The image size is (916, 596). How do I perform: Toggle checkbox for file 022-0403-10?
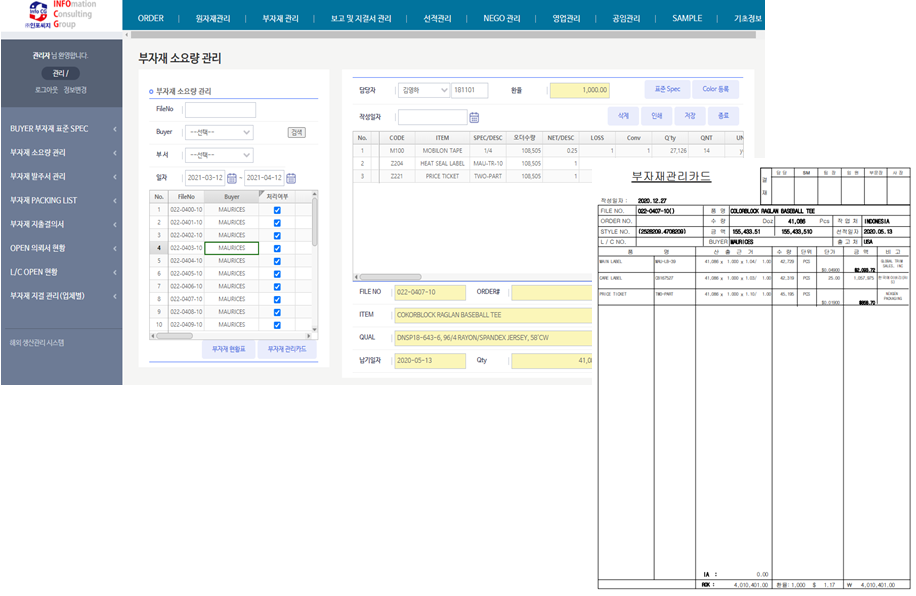pos(277,248)
